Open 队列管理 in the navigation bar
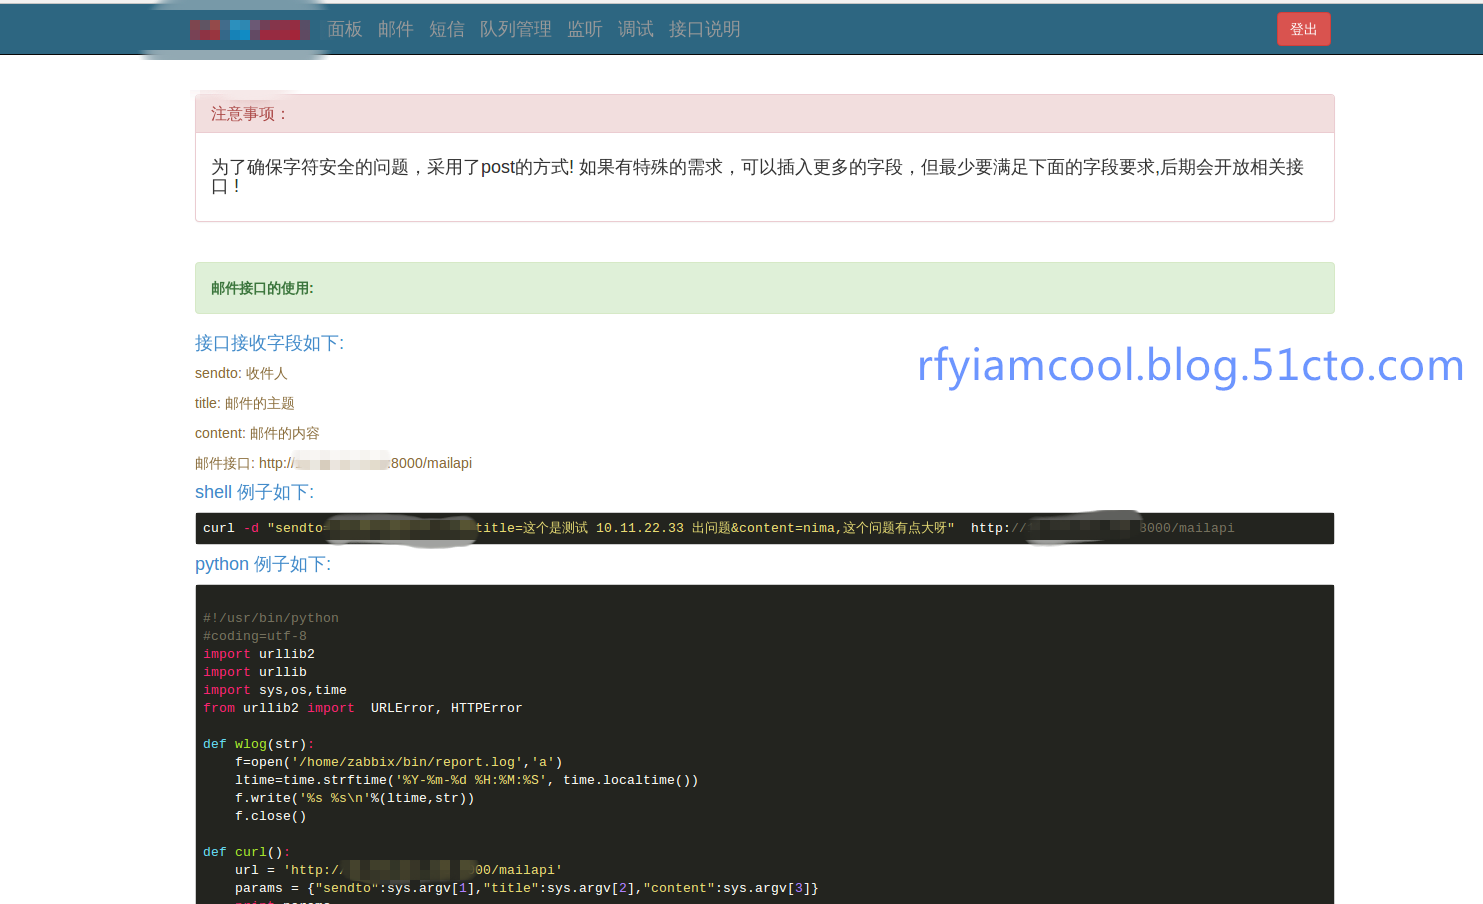 tap(515, 30)
